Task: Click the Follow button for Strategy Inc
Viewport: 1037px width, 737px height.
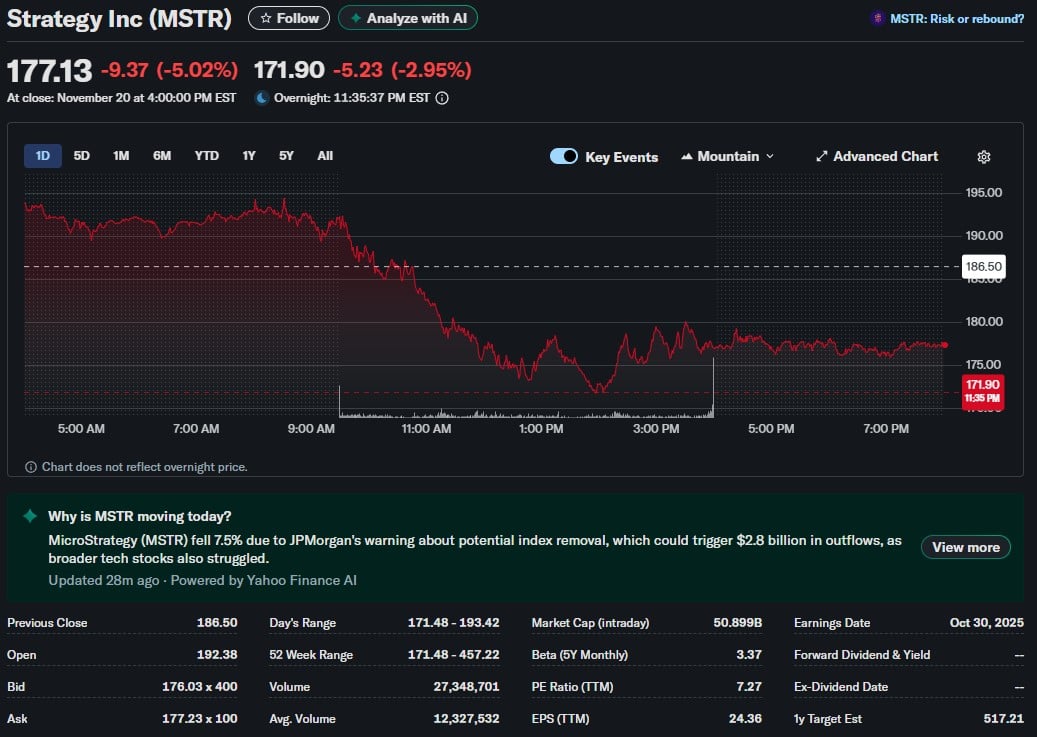Action: click(x=288, y=17)
